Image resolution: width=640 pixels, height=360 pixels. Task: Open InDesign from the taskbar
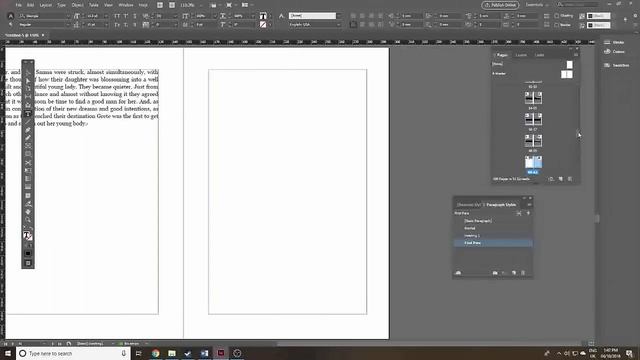tap(221, 353)
